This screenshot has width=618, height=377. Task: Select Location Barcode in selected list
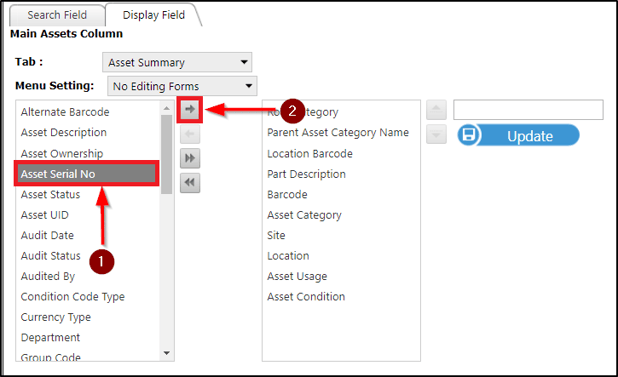pyautogui.click(x=310, y=154)
